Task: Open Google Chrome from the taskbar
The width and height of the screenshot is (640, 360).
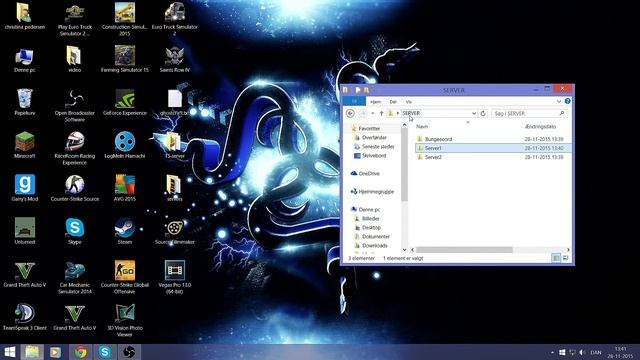Action: tap(80, 352)
